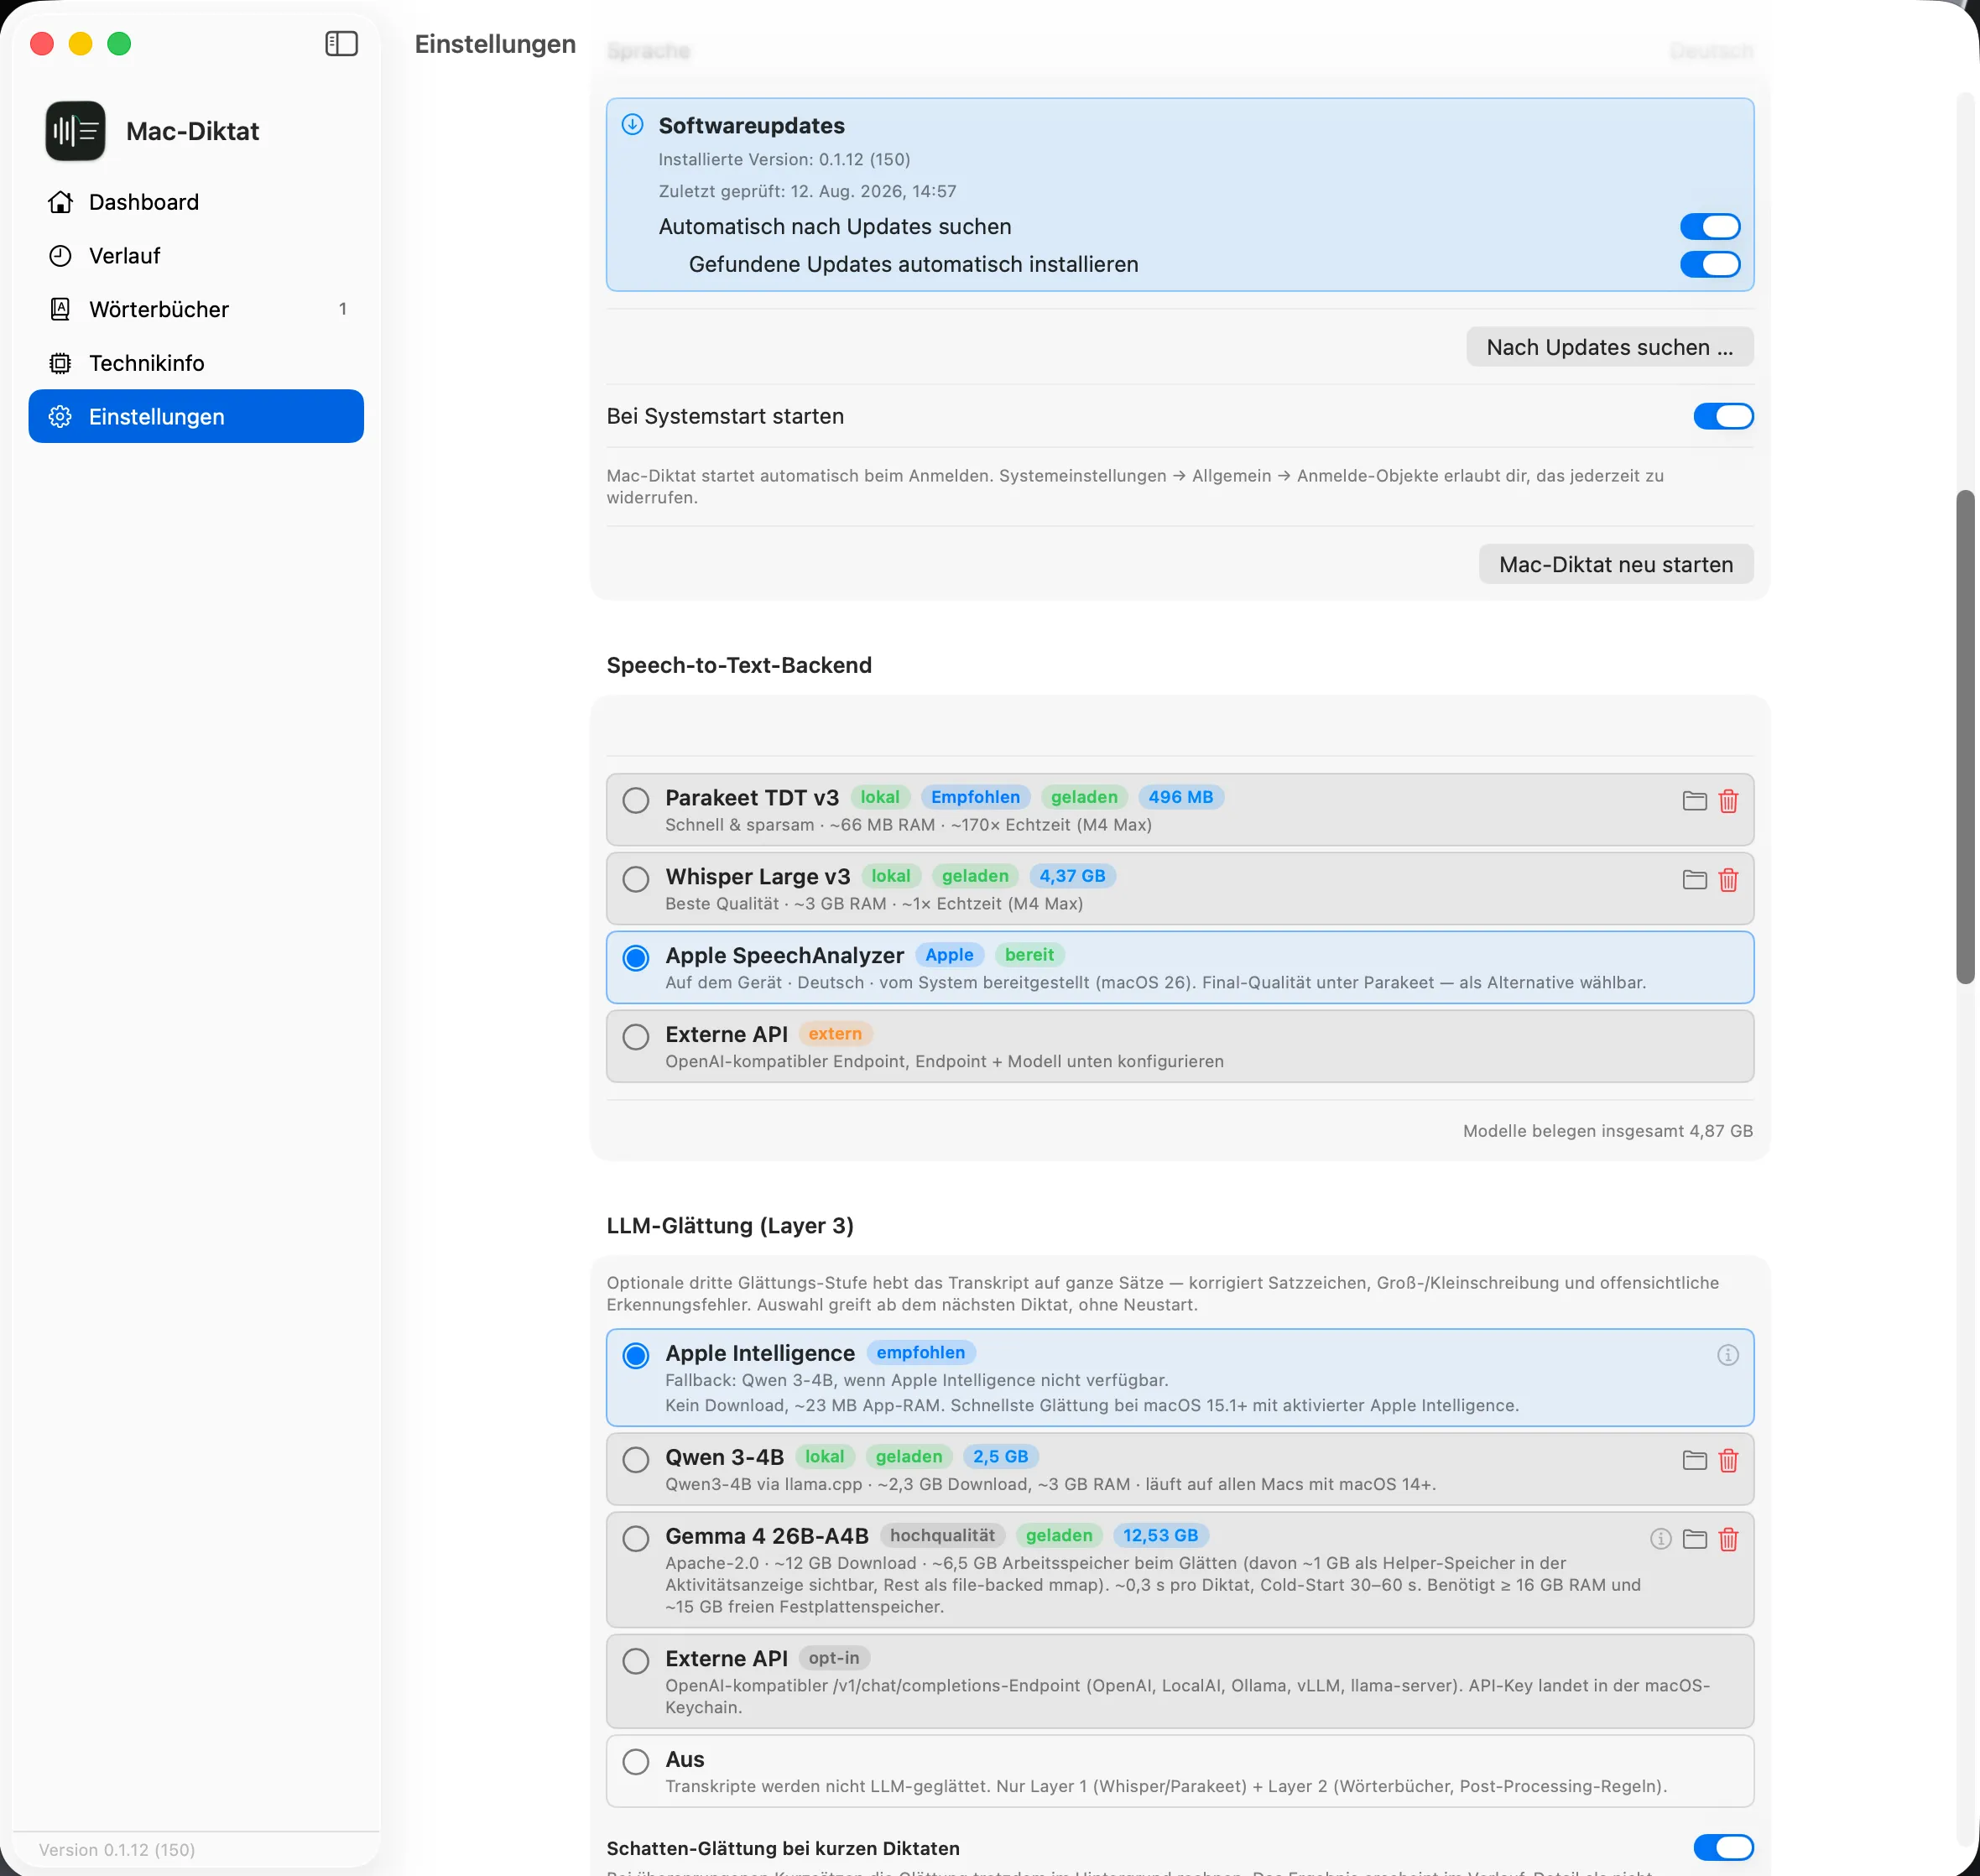Delete the Whisper Large v3 model
The width and height of the screenshot is (1980, 1876).
point(1728,880)
